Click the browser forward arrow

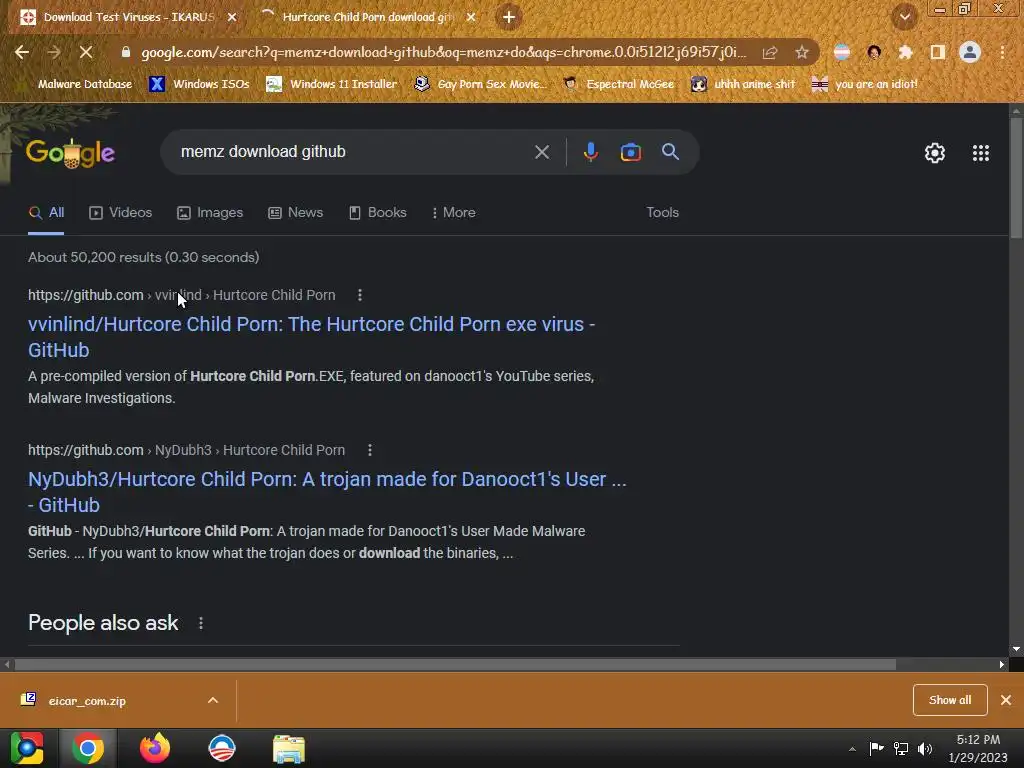pos(54,52)
